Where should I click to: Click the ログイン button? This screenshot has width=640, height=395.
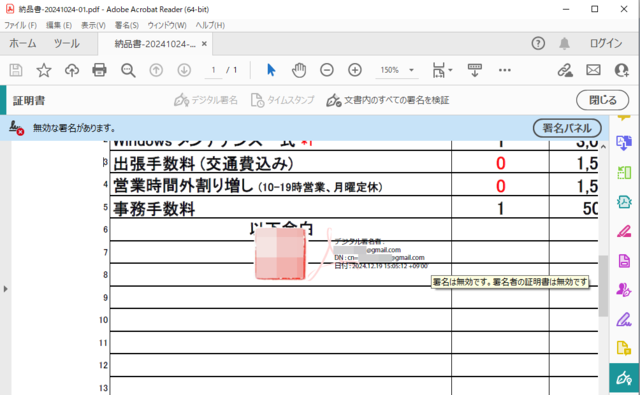click(606, 43)
